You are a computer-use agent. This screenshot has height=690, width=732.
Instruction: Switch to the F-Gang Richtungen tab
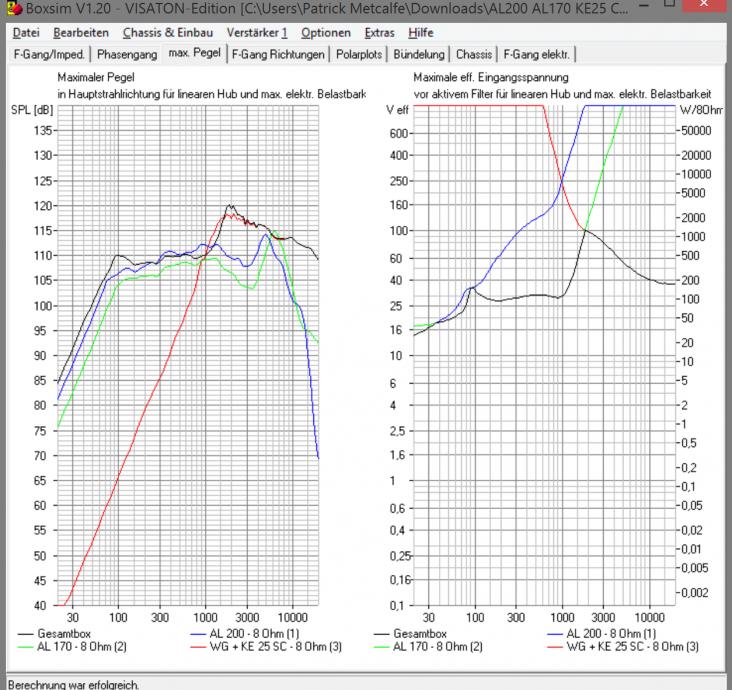(278, 54)
